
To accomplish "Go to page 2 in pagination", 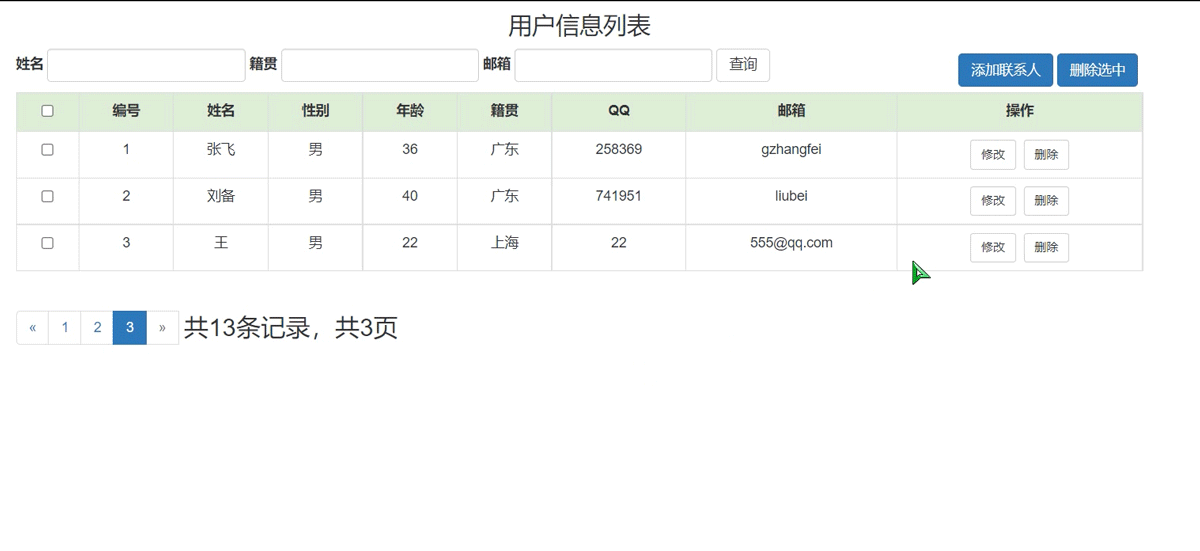I will click(97, 328).
